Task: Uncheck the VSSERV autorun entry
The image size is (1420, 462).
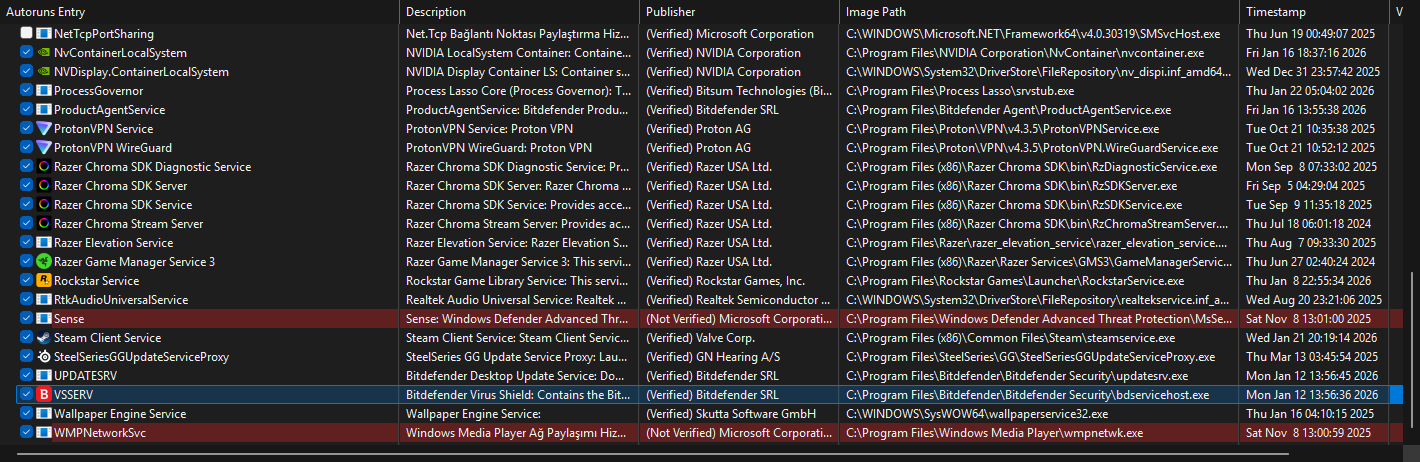Action: (x=26, y=395)
